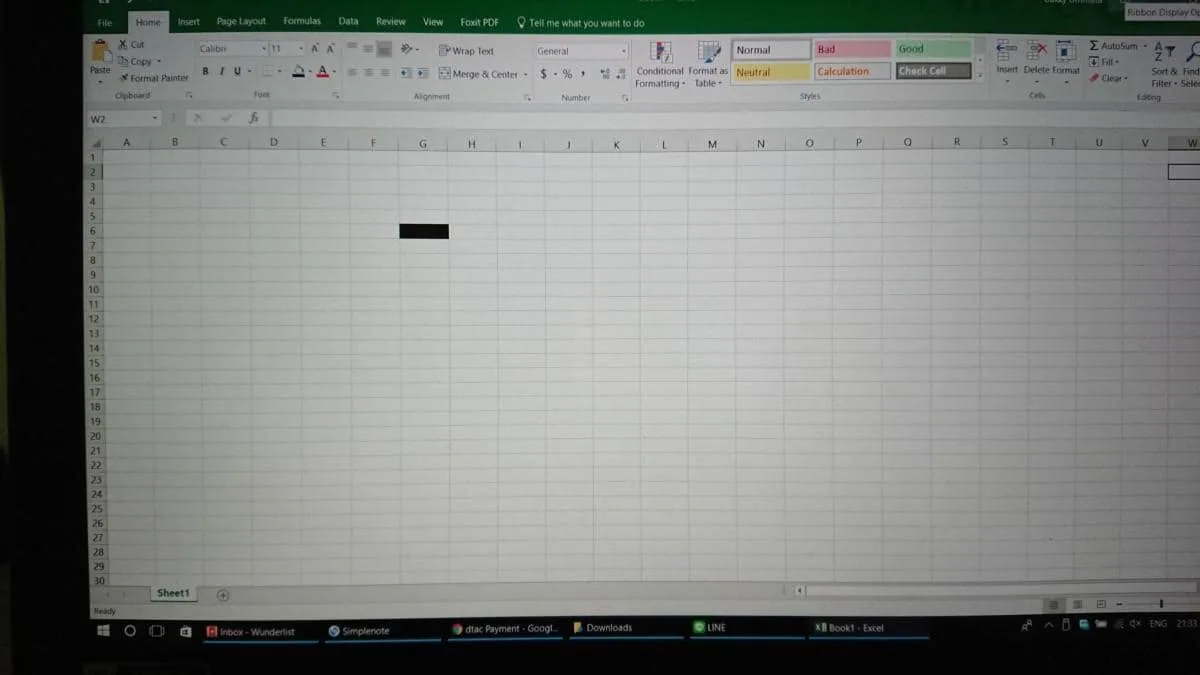Click the Increase Decimal icon
This screenshot has width=1200, height=675.
(605, 74)
